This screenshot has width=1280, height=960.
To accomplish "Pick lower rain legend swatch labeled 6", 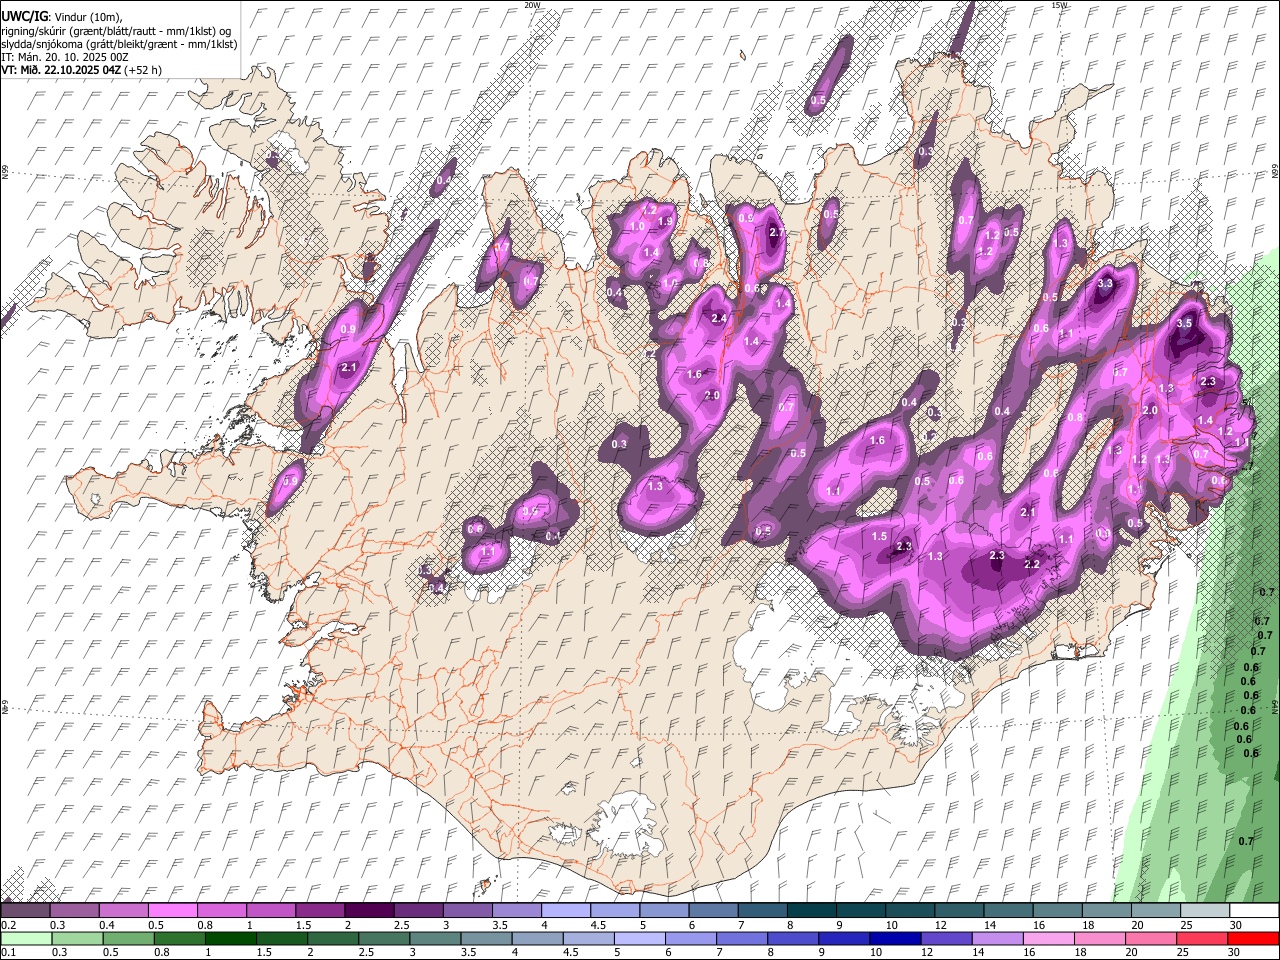I will pos(691,938).
